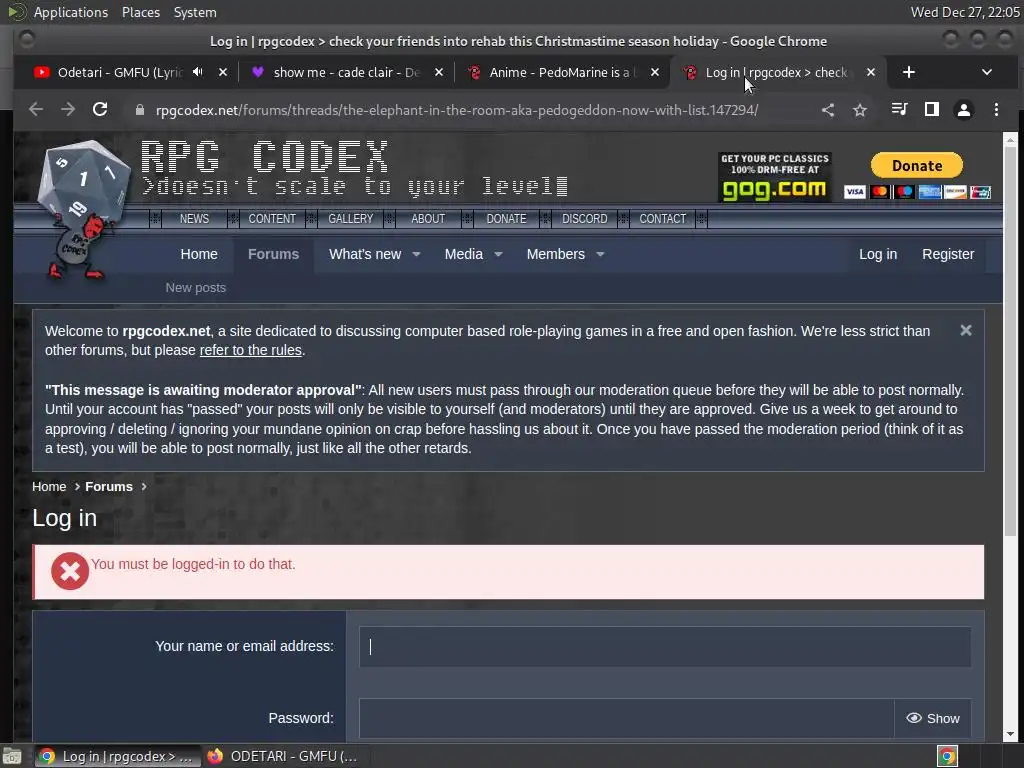
Task: Open the System menu
Action: 195,12
